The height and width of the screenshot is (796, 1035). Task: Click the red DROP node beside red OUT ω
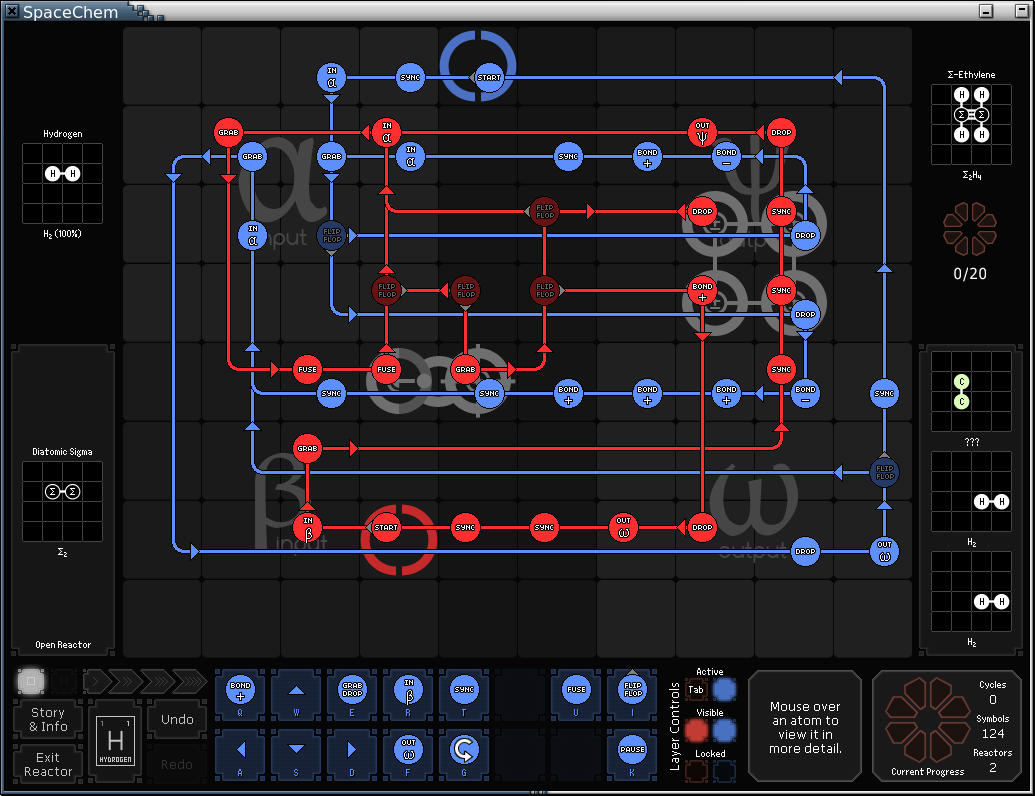pyautogui.click(x=702, y=527)
